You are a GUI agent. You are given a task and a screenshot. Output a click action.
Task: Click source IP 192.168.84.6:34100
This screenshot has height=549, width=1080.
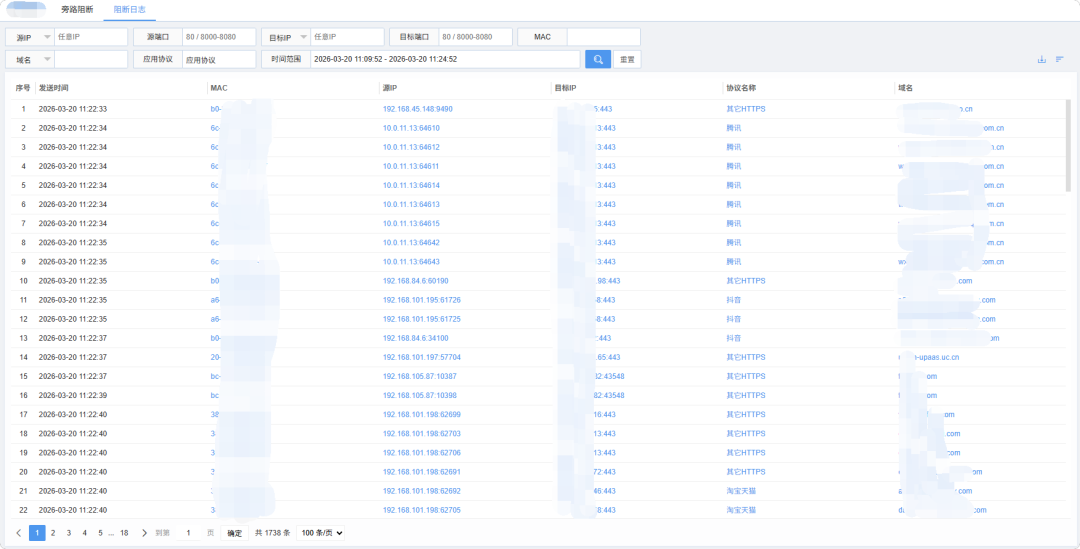tap(415, 338)
